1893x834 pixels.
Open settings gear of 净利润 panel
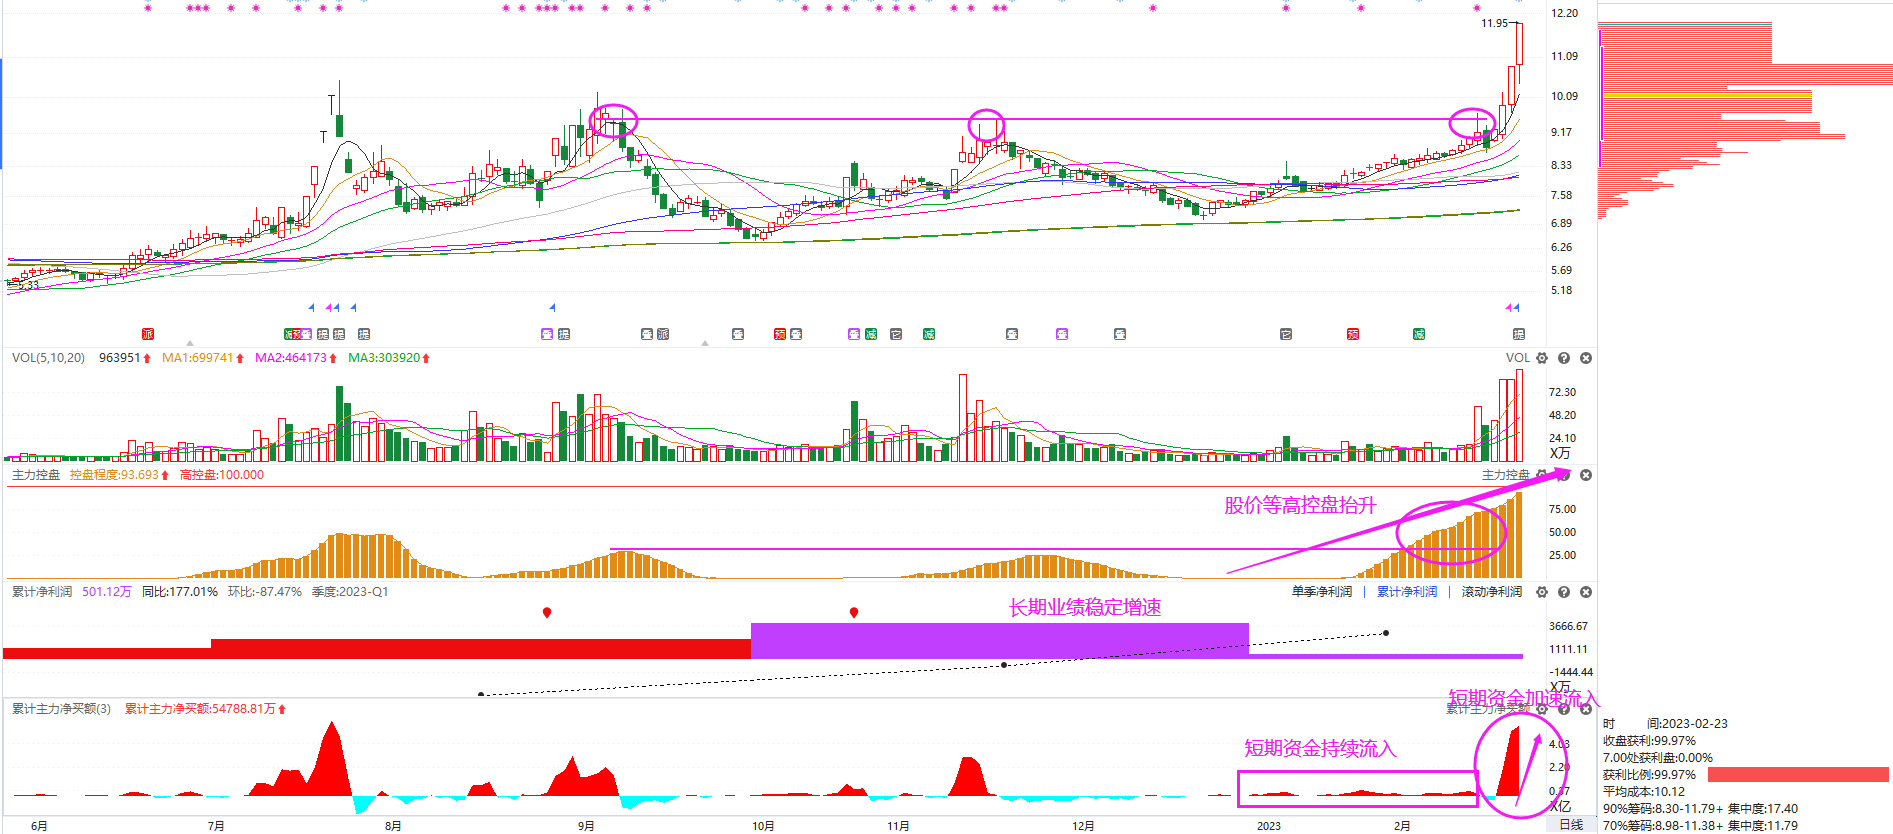1542,592
